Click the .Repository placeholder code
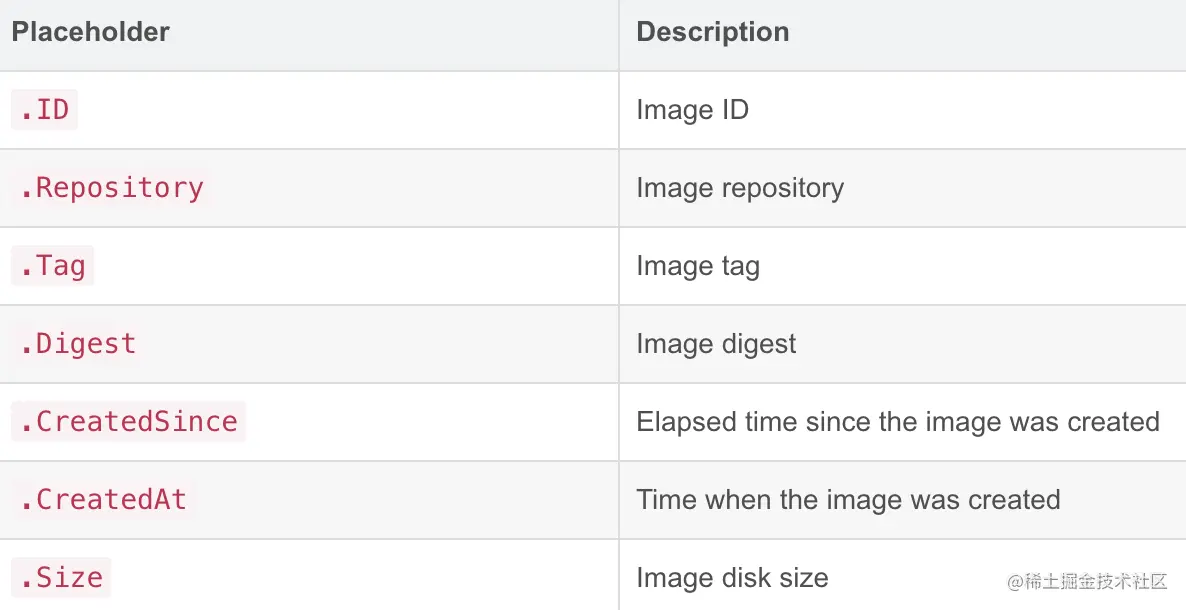 pyautogui.click(x=111, y=188)
